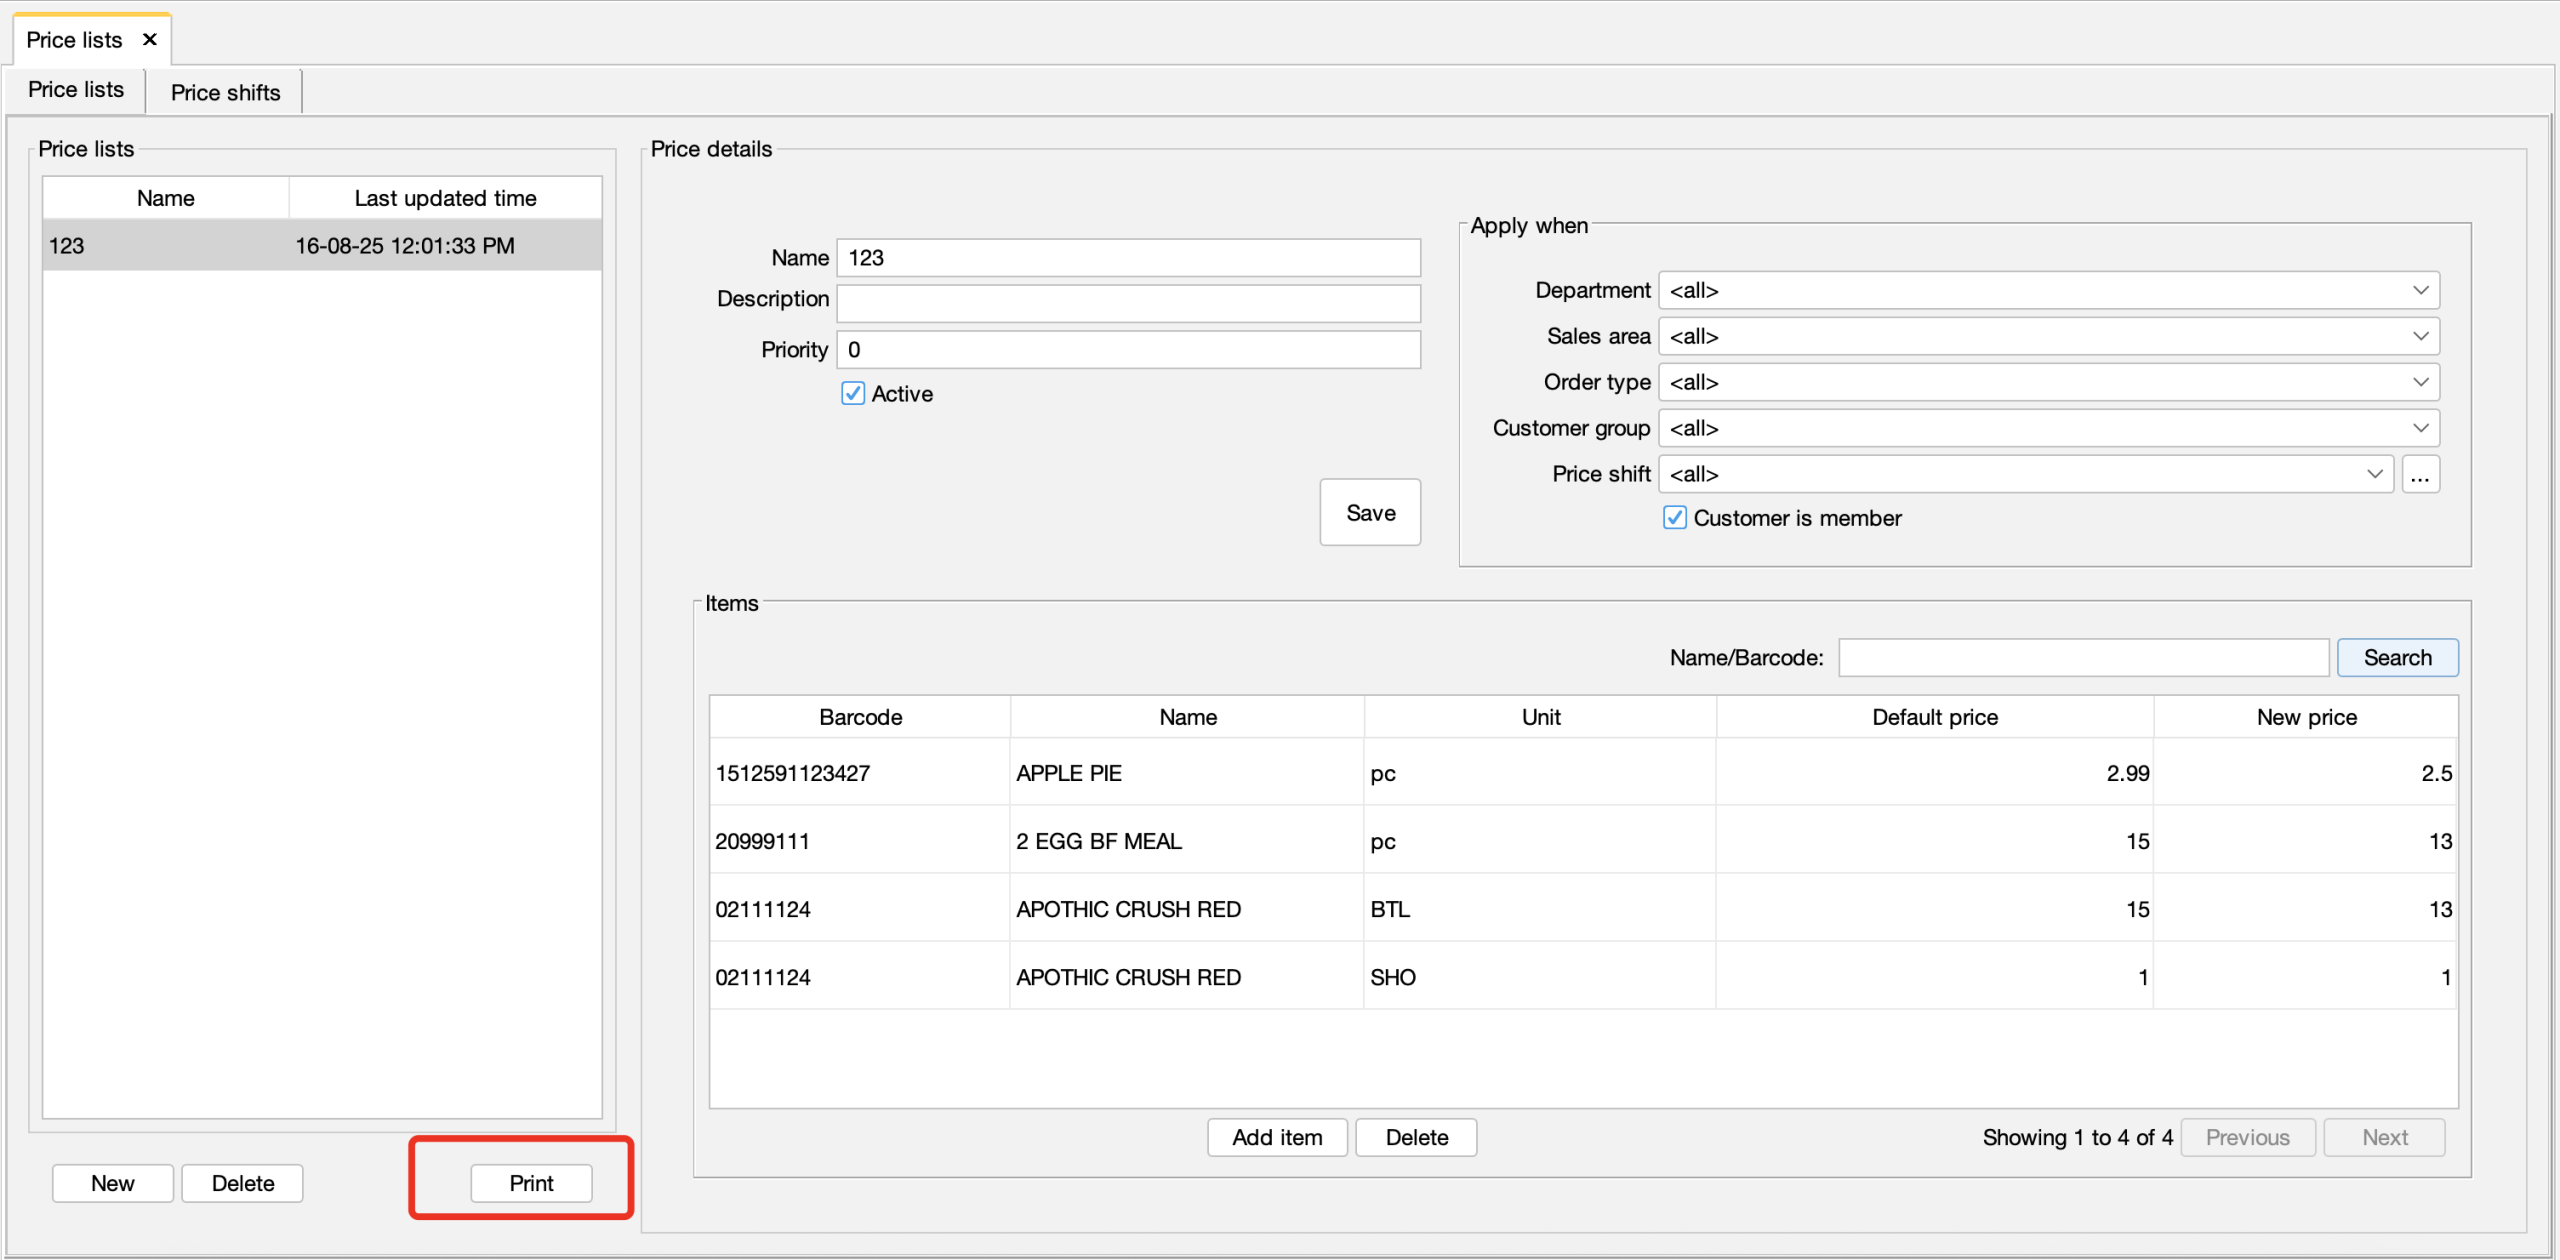Select APOTHIC CRUSH RED SHO row
This screenshot has width=2560, height=1260.
[1584, 977]
